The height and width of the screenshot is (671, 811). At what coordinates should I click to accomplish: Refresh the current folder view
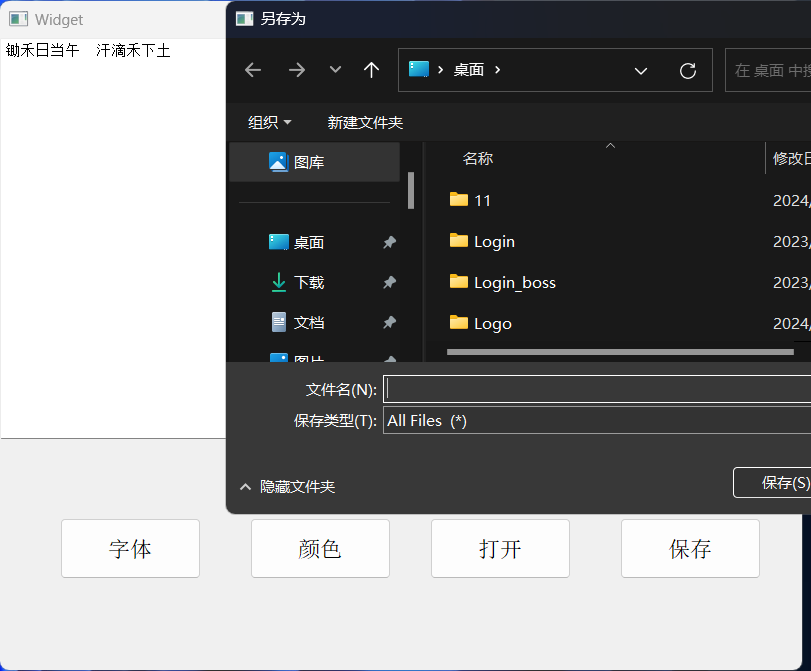(687, 71)
